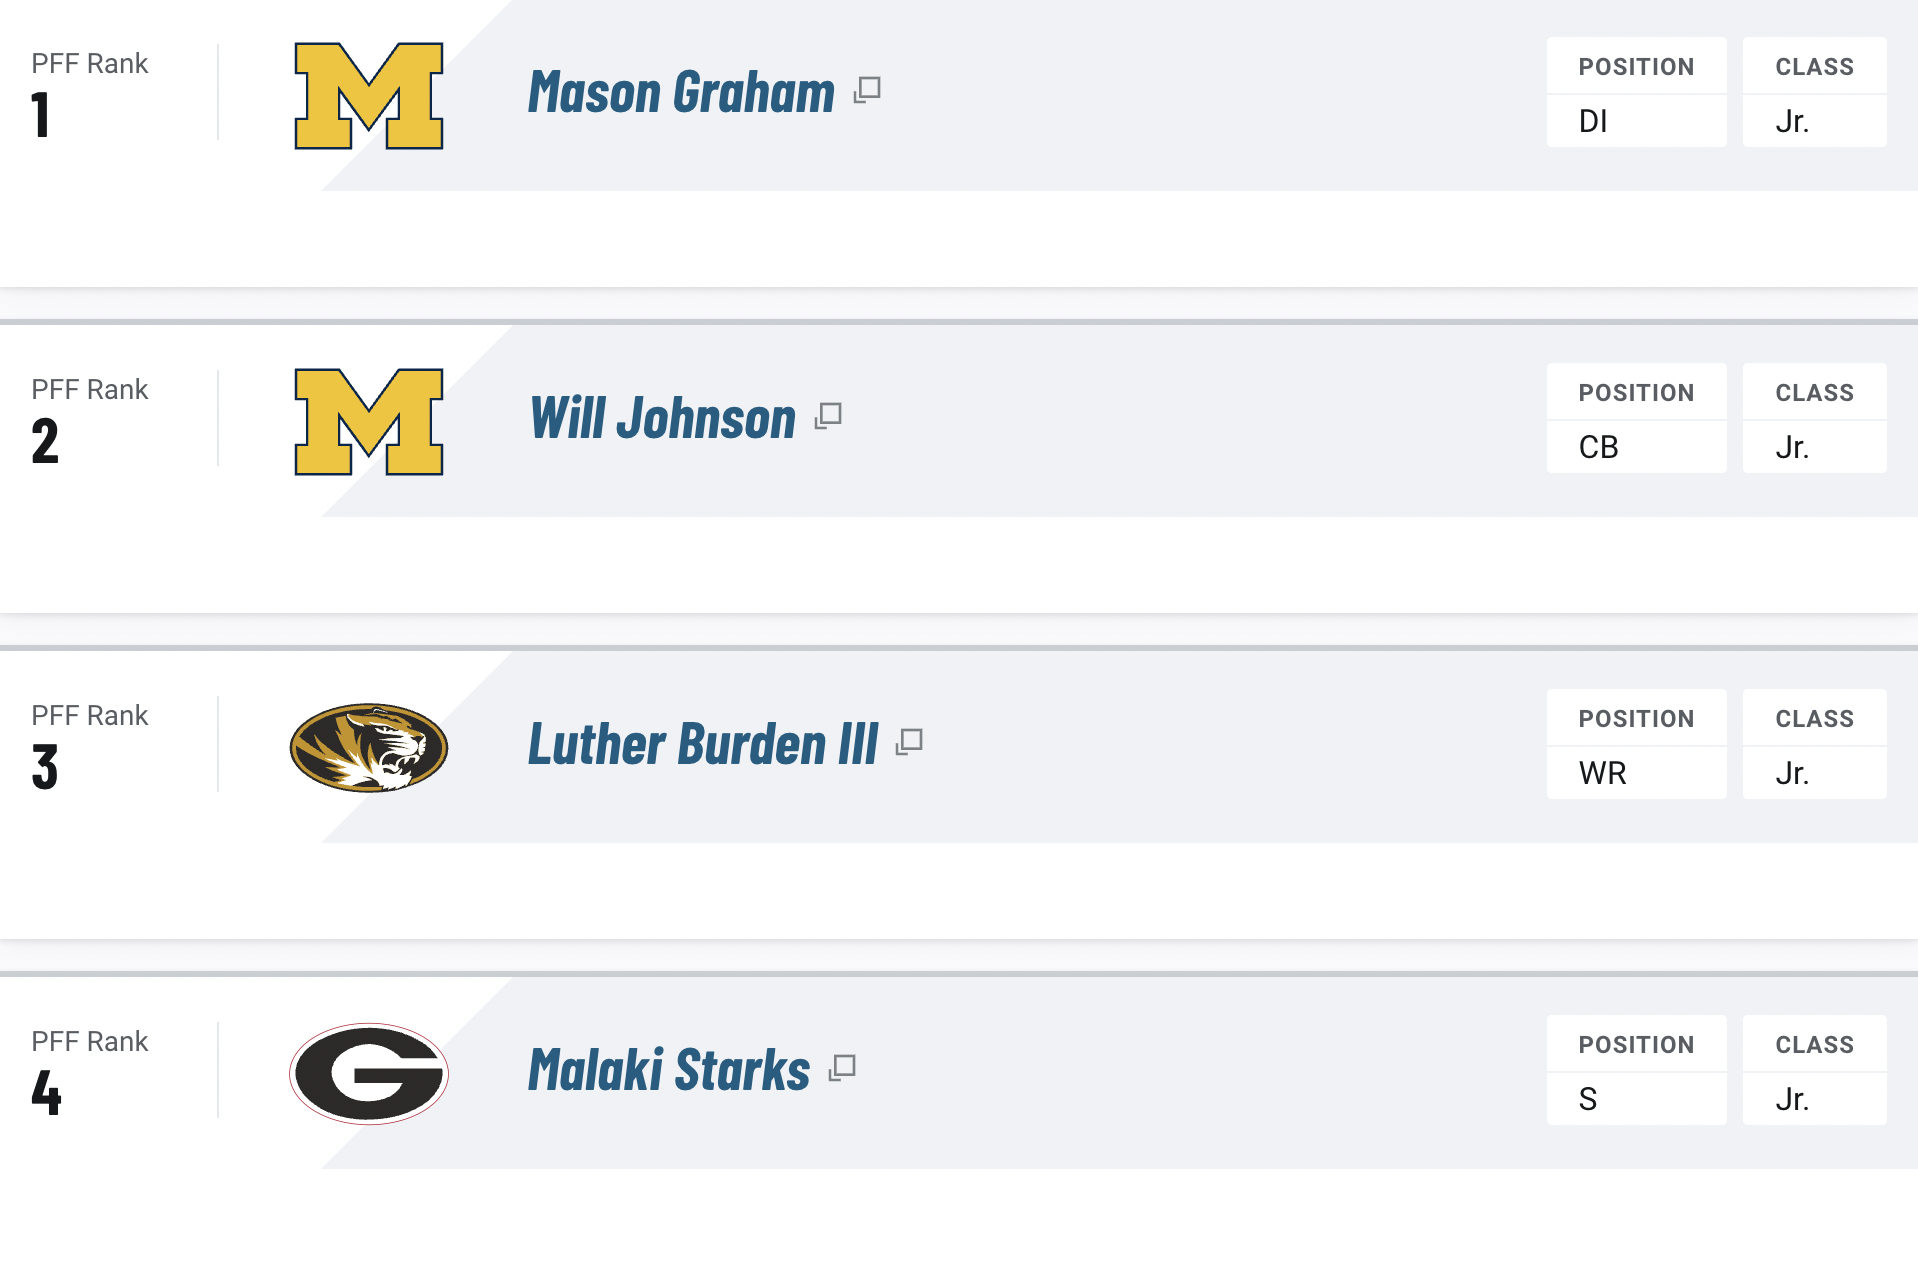
Task: Click the Michigan logo beside Will Johnson
Action: (x=368, y=422)
